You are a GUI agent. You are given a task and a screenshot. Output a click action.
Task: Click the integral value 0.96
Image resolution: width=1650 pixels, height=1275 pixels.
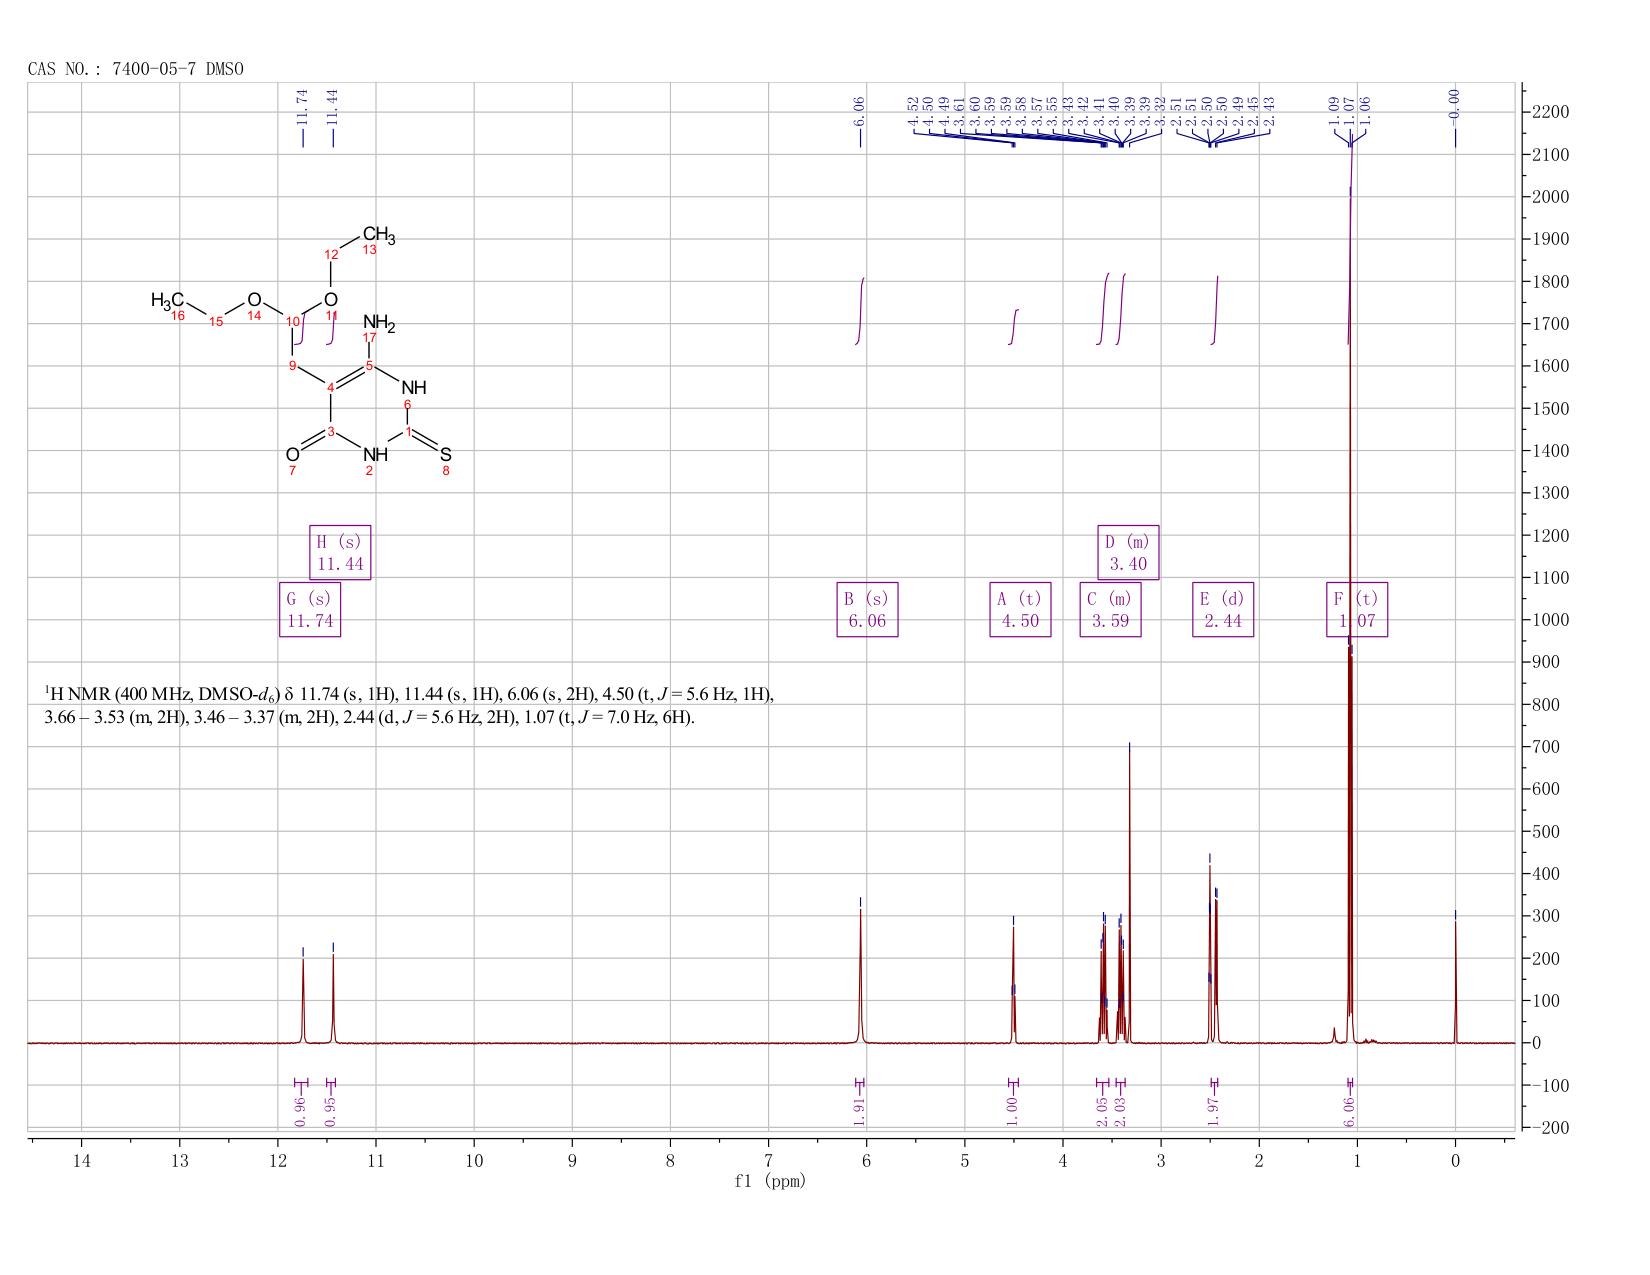coord(301,1111)
